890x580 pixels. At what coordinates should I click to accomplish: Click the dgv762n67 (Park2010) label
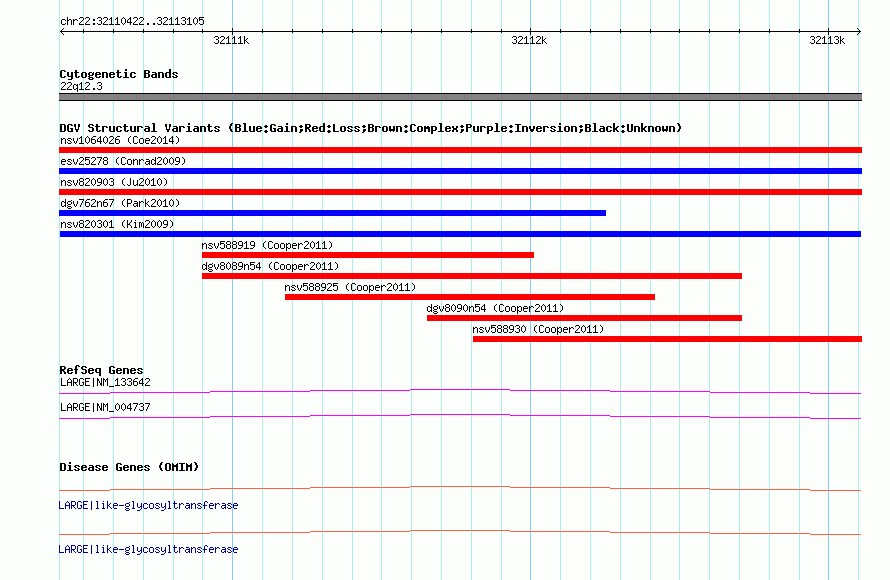click(120, 203)
